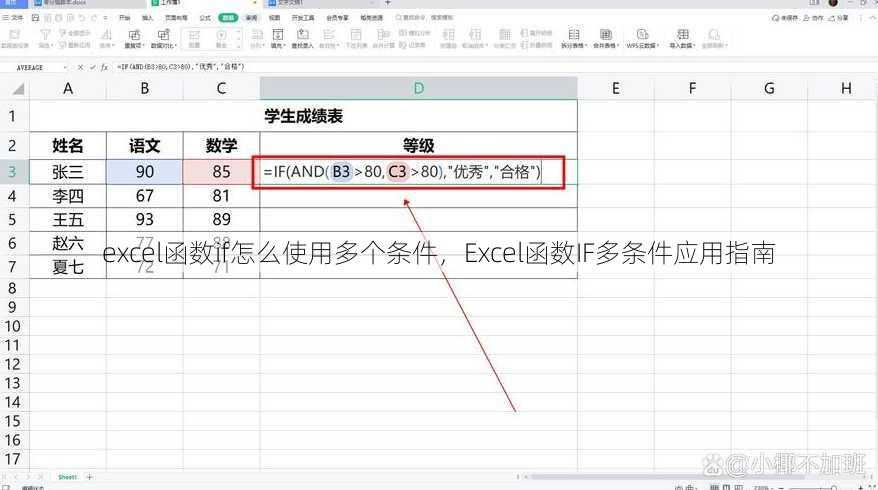
Task: Open new document tab with plus button
Action: point(387,3)
